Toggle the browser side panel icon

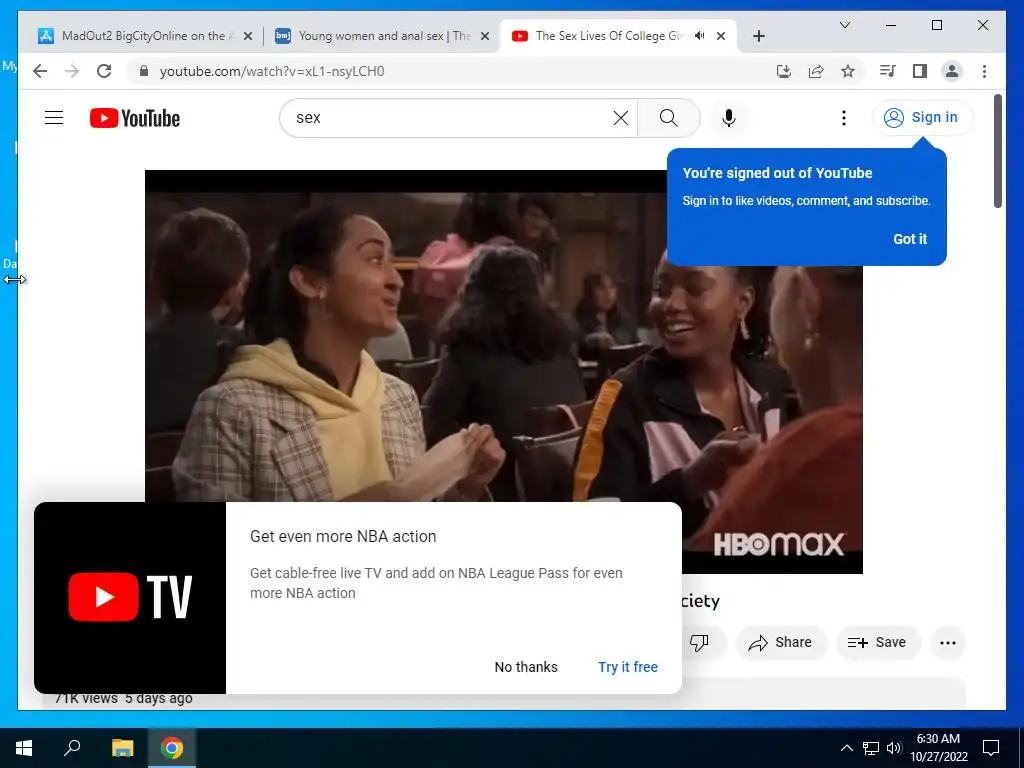click(920, 71)
